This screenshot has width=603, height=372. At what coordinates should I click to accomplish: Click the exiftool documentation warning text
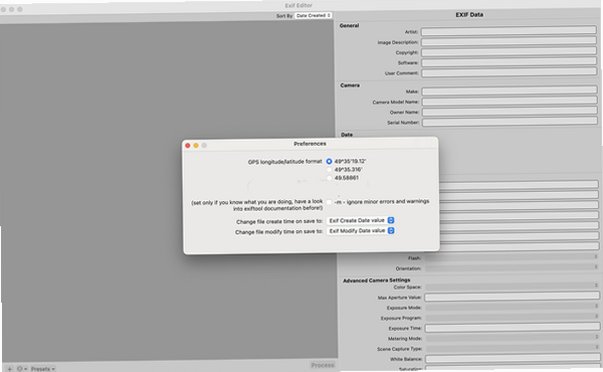pyautogui.click(x=257, y=205)
